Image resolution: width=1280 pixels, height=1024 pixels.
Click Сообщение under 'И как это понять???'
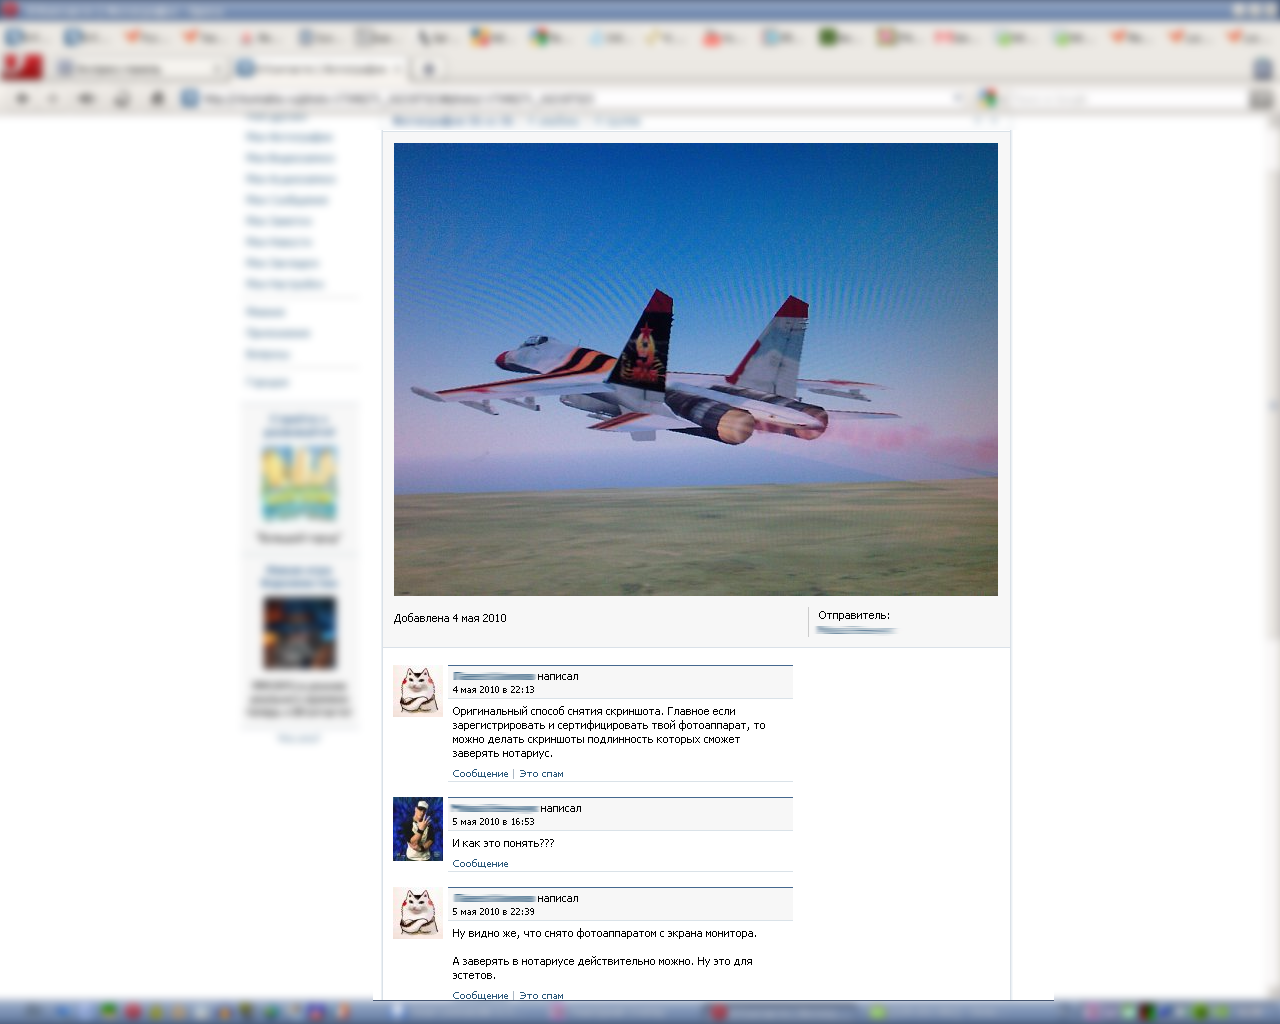[x=480, y=864]
